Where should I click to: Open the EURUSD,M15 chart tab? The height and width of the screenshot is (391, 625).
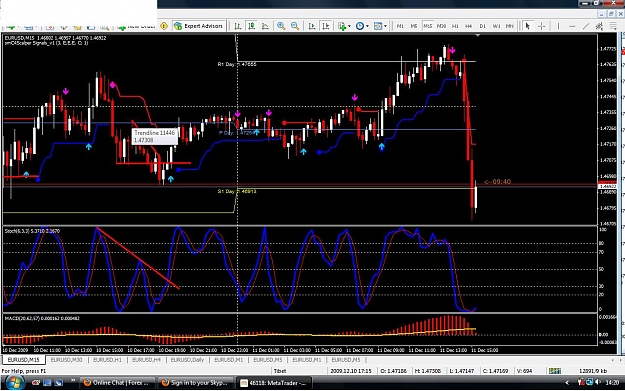pos(24,360)
